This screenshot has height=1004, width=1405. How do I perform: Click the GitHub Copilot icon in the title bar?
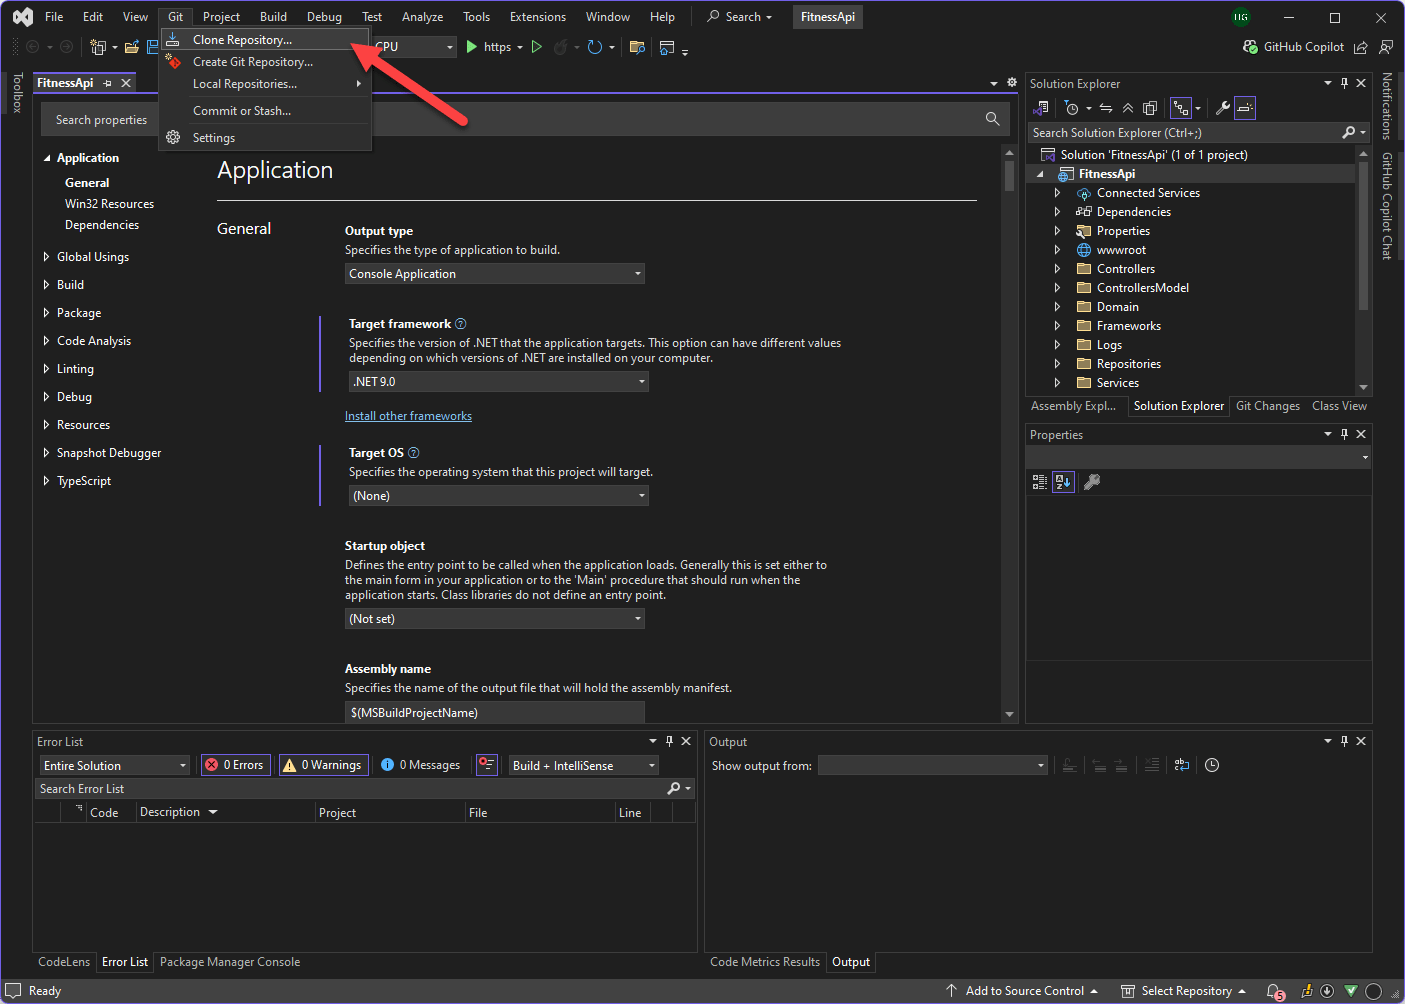click(1250, 46)
